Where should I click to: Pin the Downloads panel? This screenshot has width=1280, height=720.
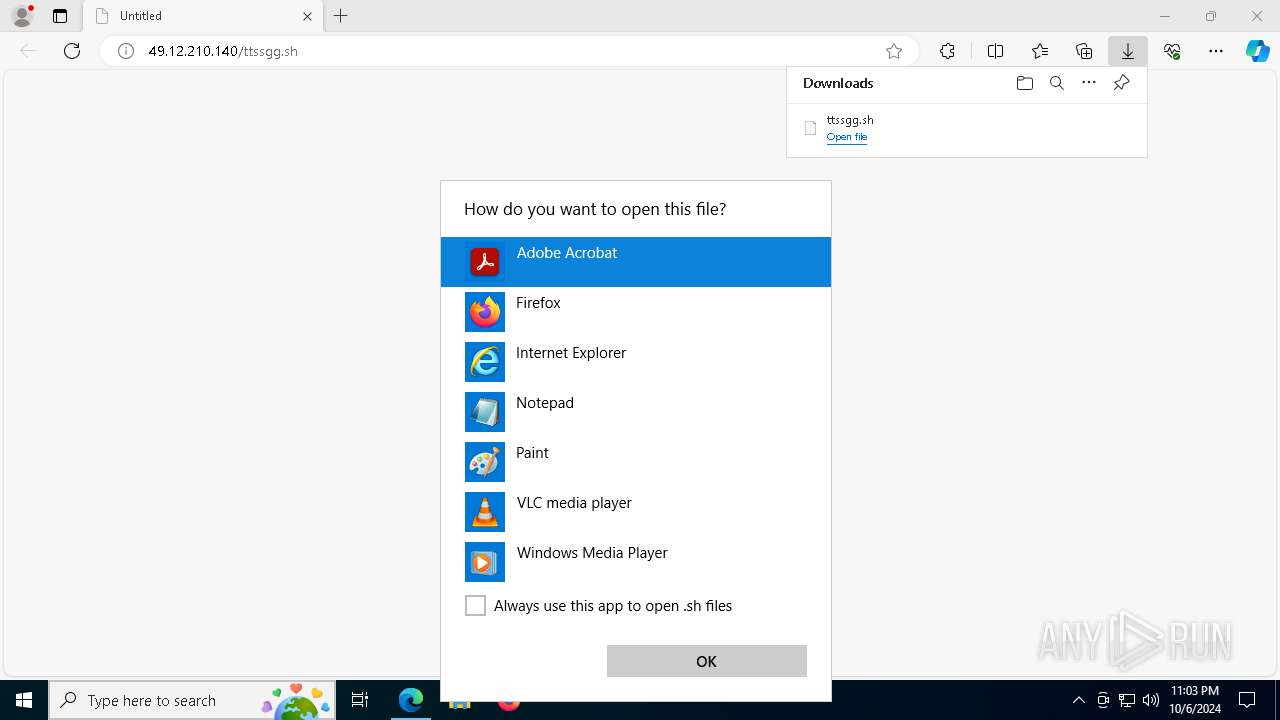tap(1121, 83)
